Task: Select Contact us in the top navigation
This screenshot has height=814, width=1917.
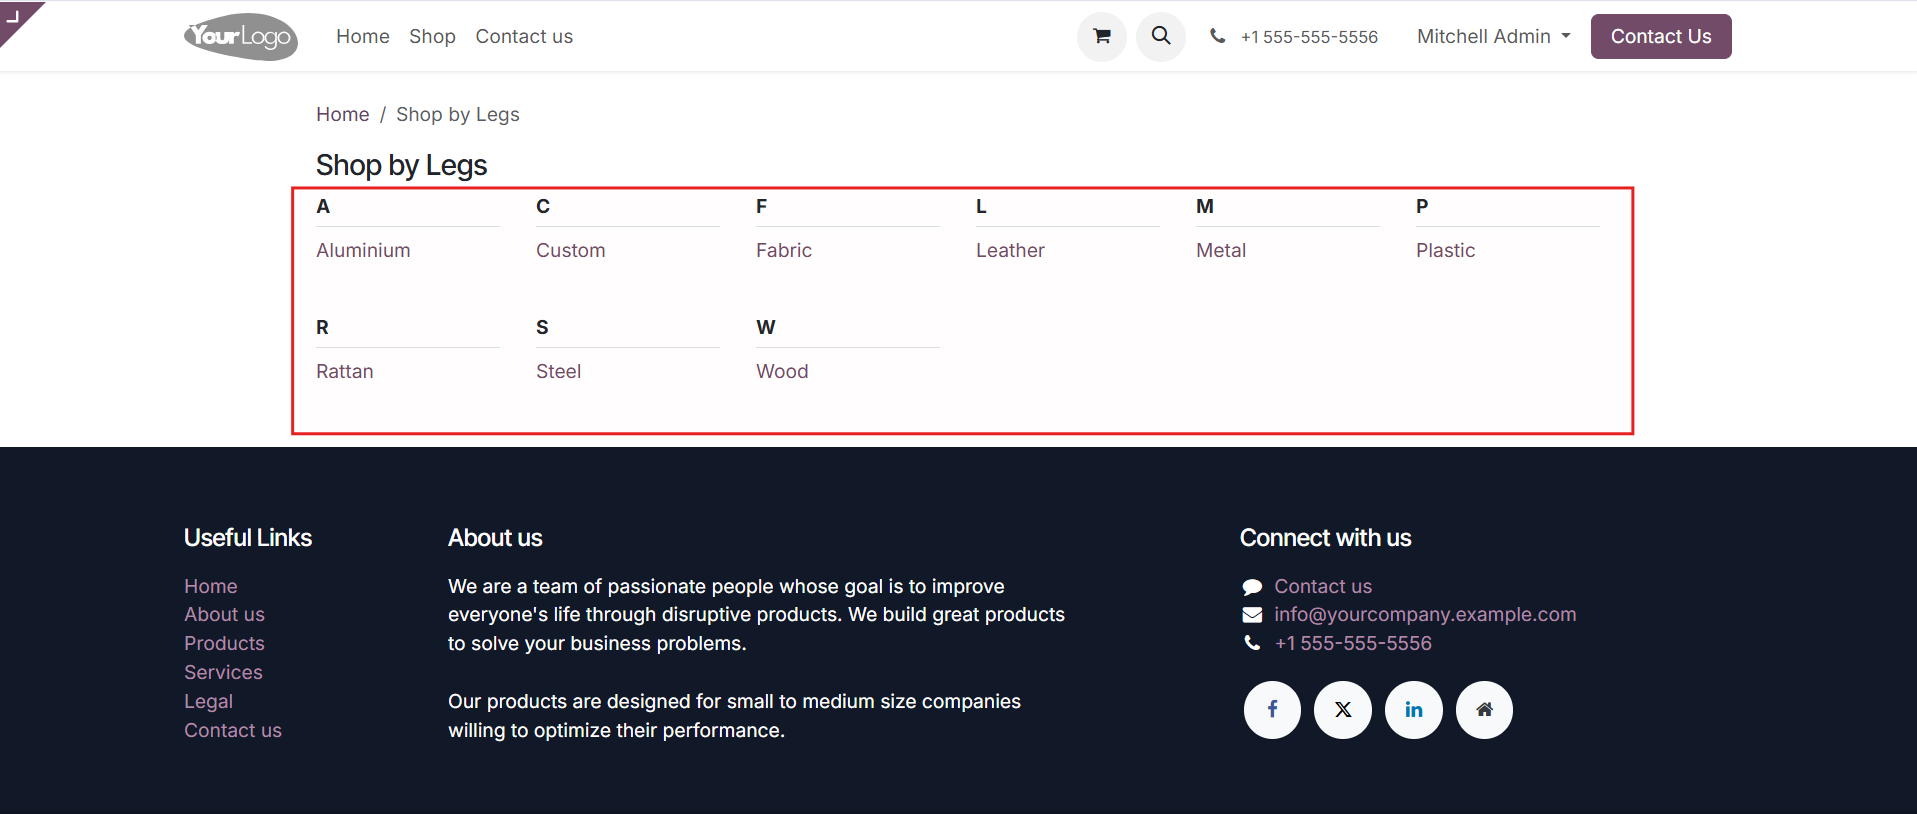Action: (x=524, y=36)
